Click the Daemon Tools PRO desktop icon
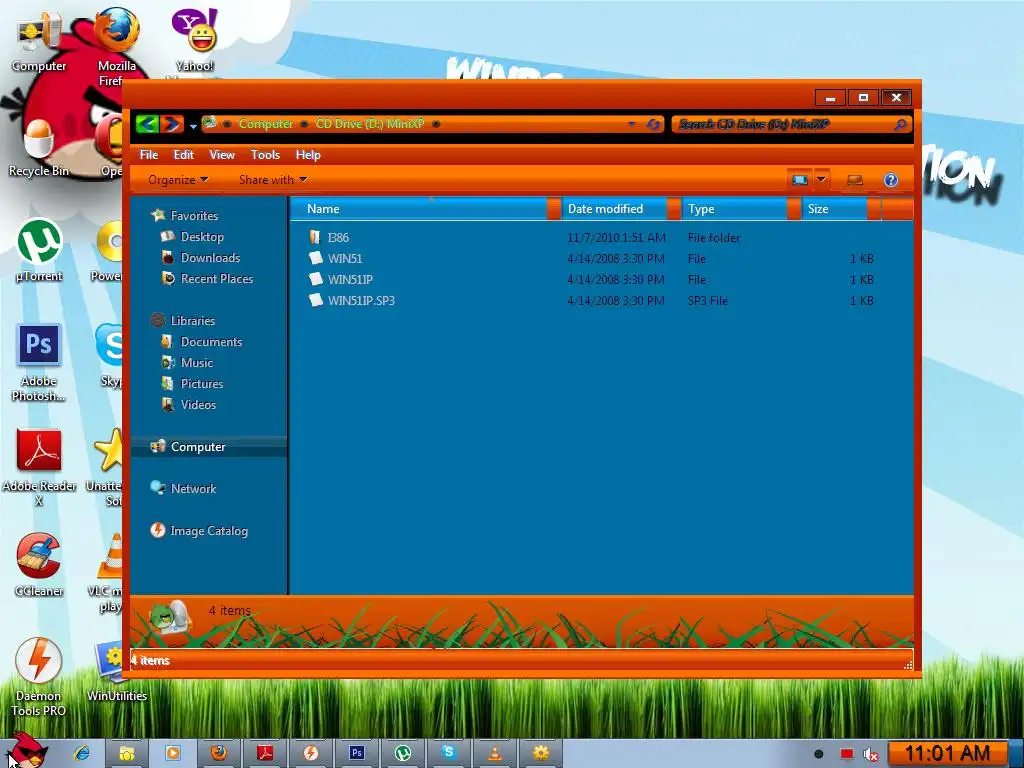Image resolution: width=1024 pixels, height=768 pixels. point(39,677)
